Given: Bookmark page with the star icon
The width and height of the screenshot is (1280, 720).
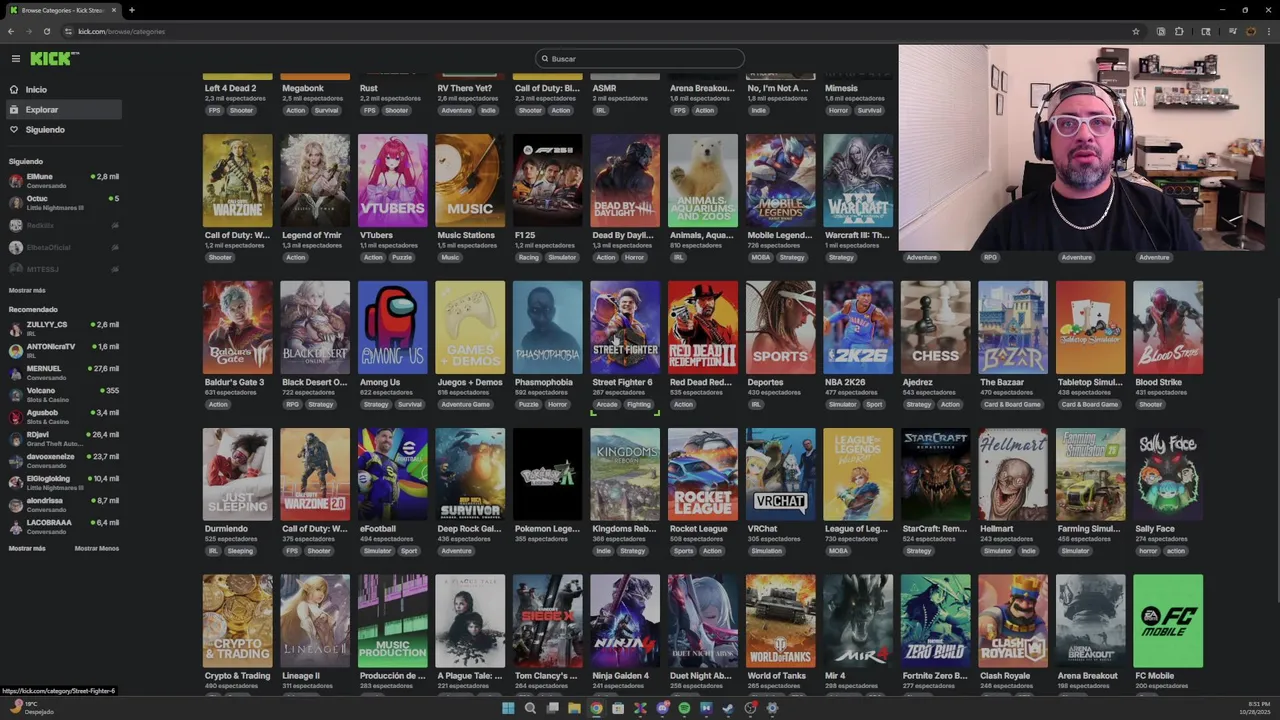Looking at the screenshot, I should (x=1136, y=31).
